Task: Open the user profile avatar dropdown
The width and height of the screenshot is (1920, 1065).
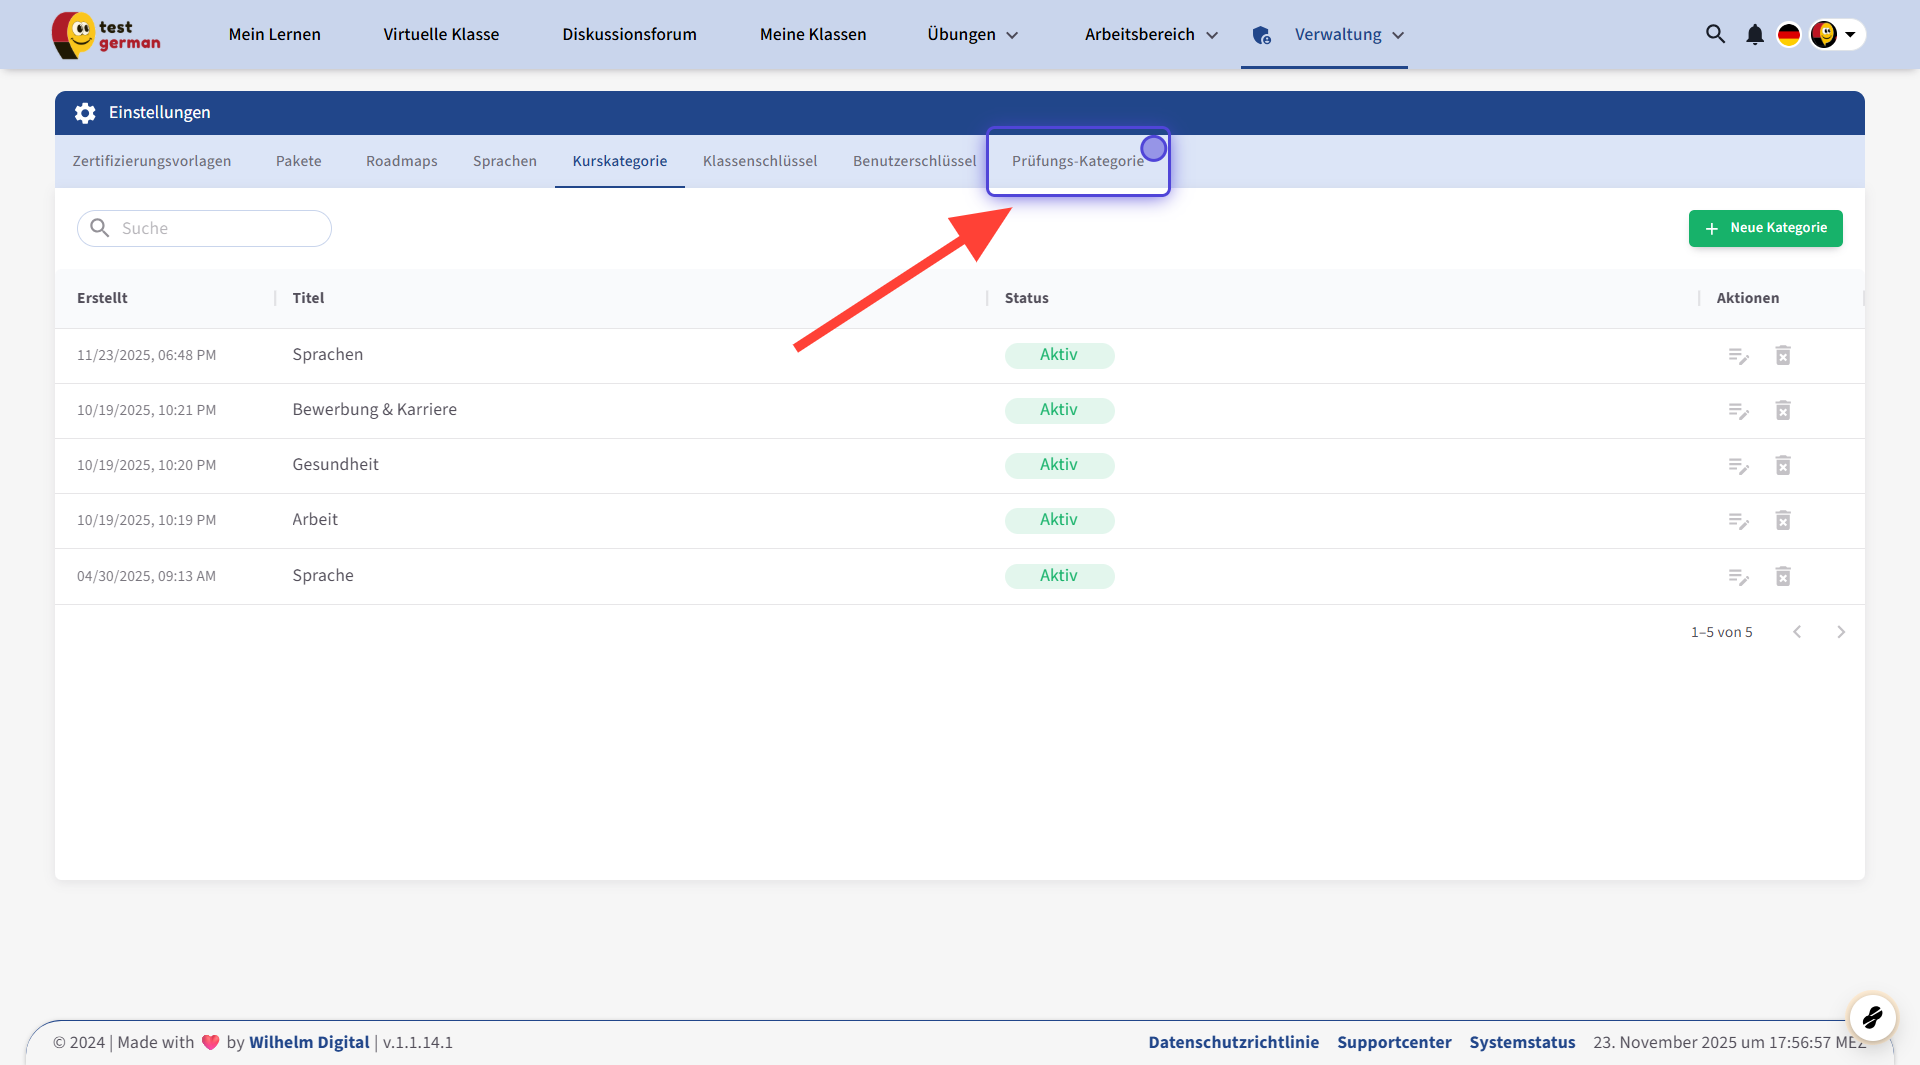Action: tap(1836, 34)
